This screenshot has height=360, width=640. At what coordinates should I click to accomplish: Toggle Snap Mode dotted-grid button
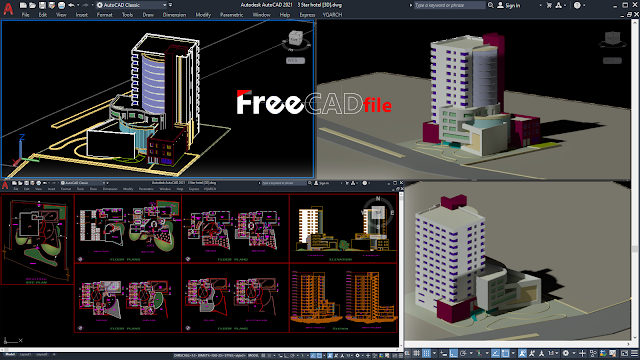click(x=426, y=353)
